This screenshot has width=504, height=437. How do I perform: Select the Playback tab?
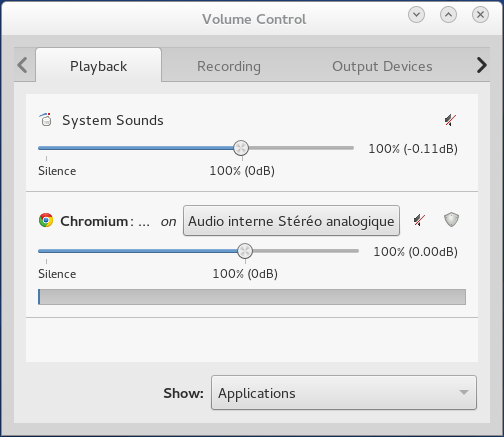[x=98, y=66]
